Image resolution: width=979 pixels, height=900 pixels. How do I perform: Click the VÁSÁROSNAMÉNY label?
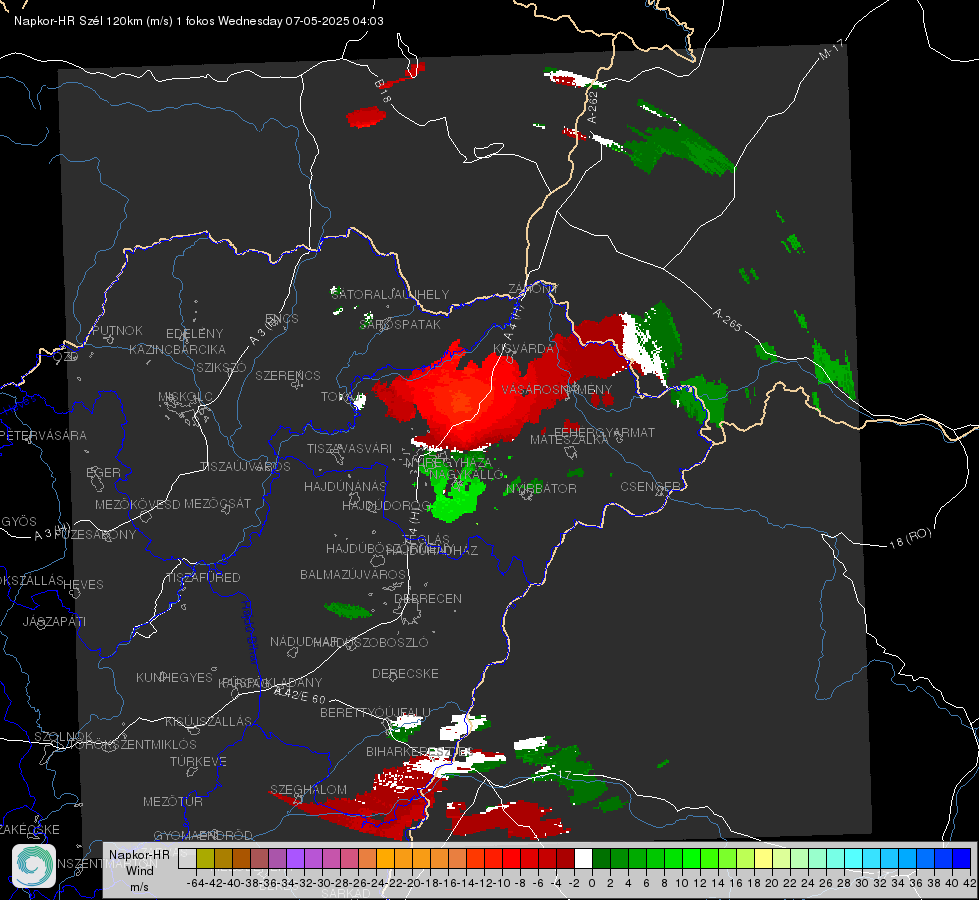(557, 389)
